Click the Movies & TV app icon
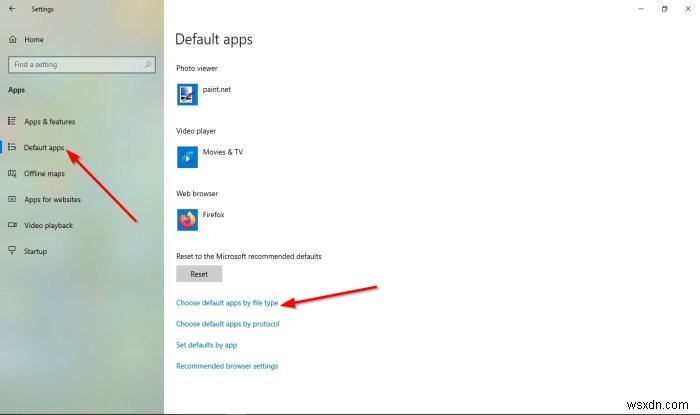The height and width of the screenshot is (415, 700). coord(187,157)
